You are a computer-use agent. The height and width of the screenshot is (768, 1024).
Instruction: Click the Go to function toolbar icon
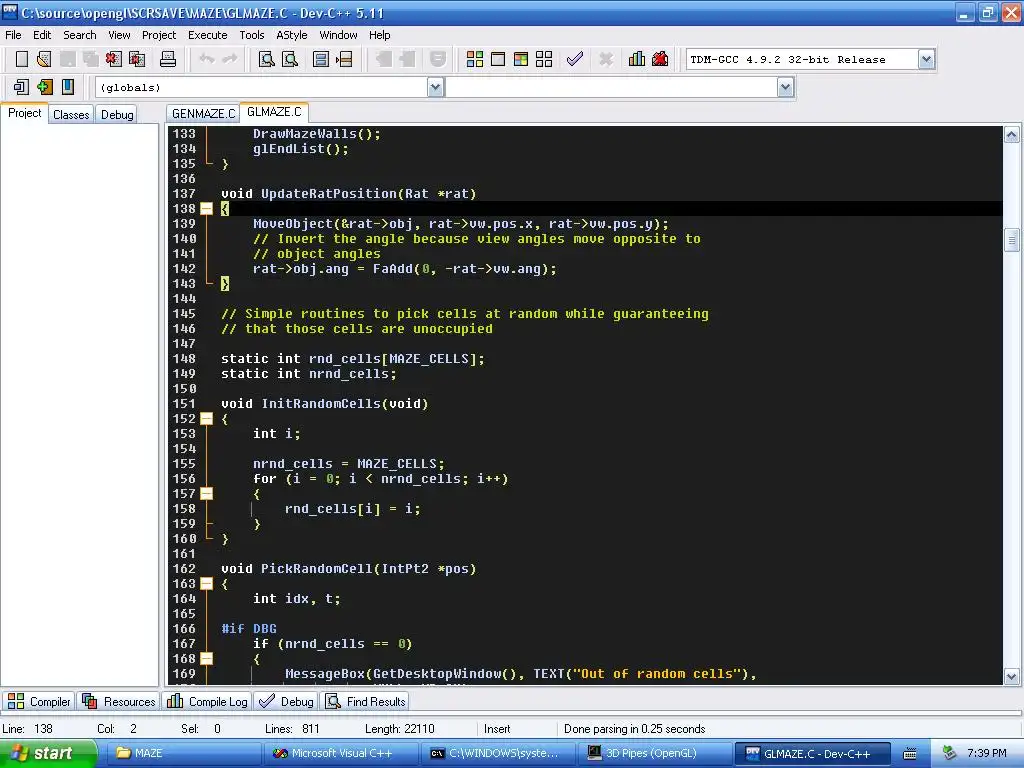321,59
